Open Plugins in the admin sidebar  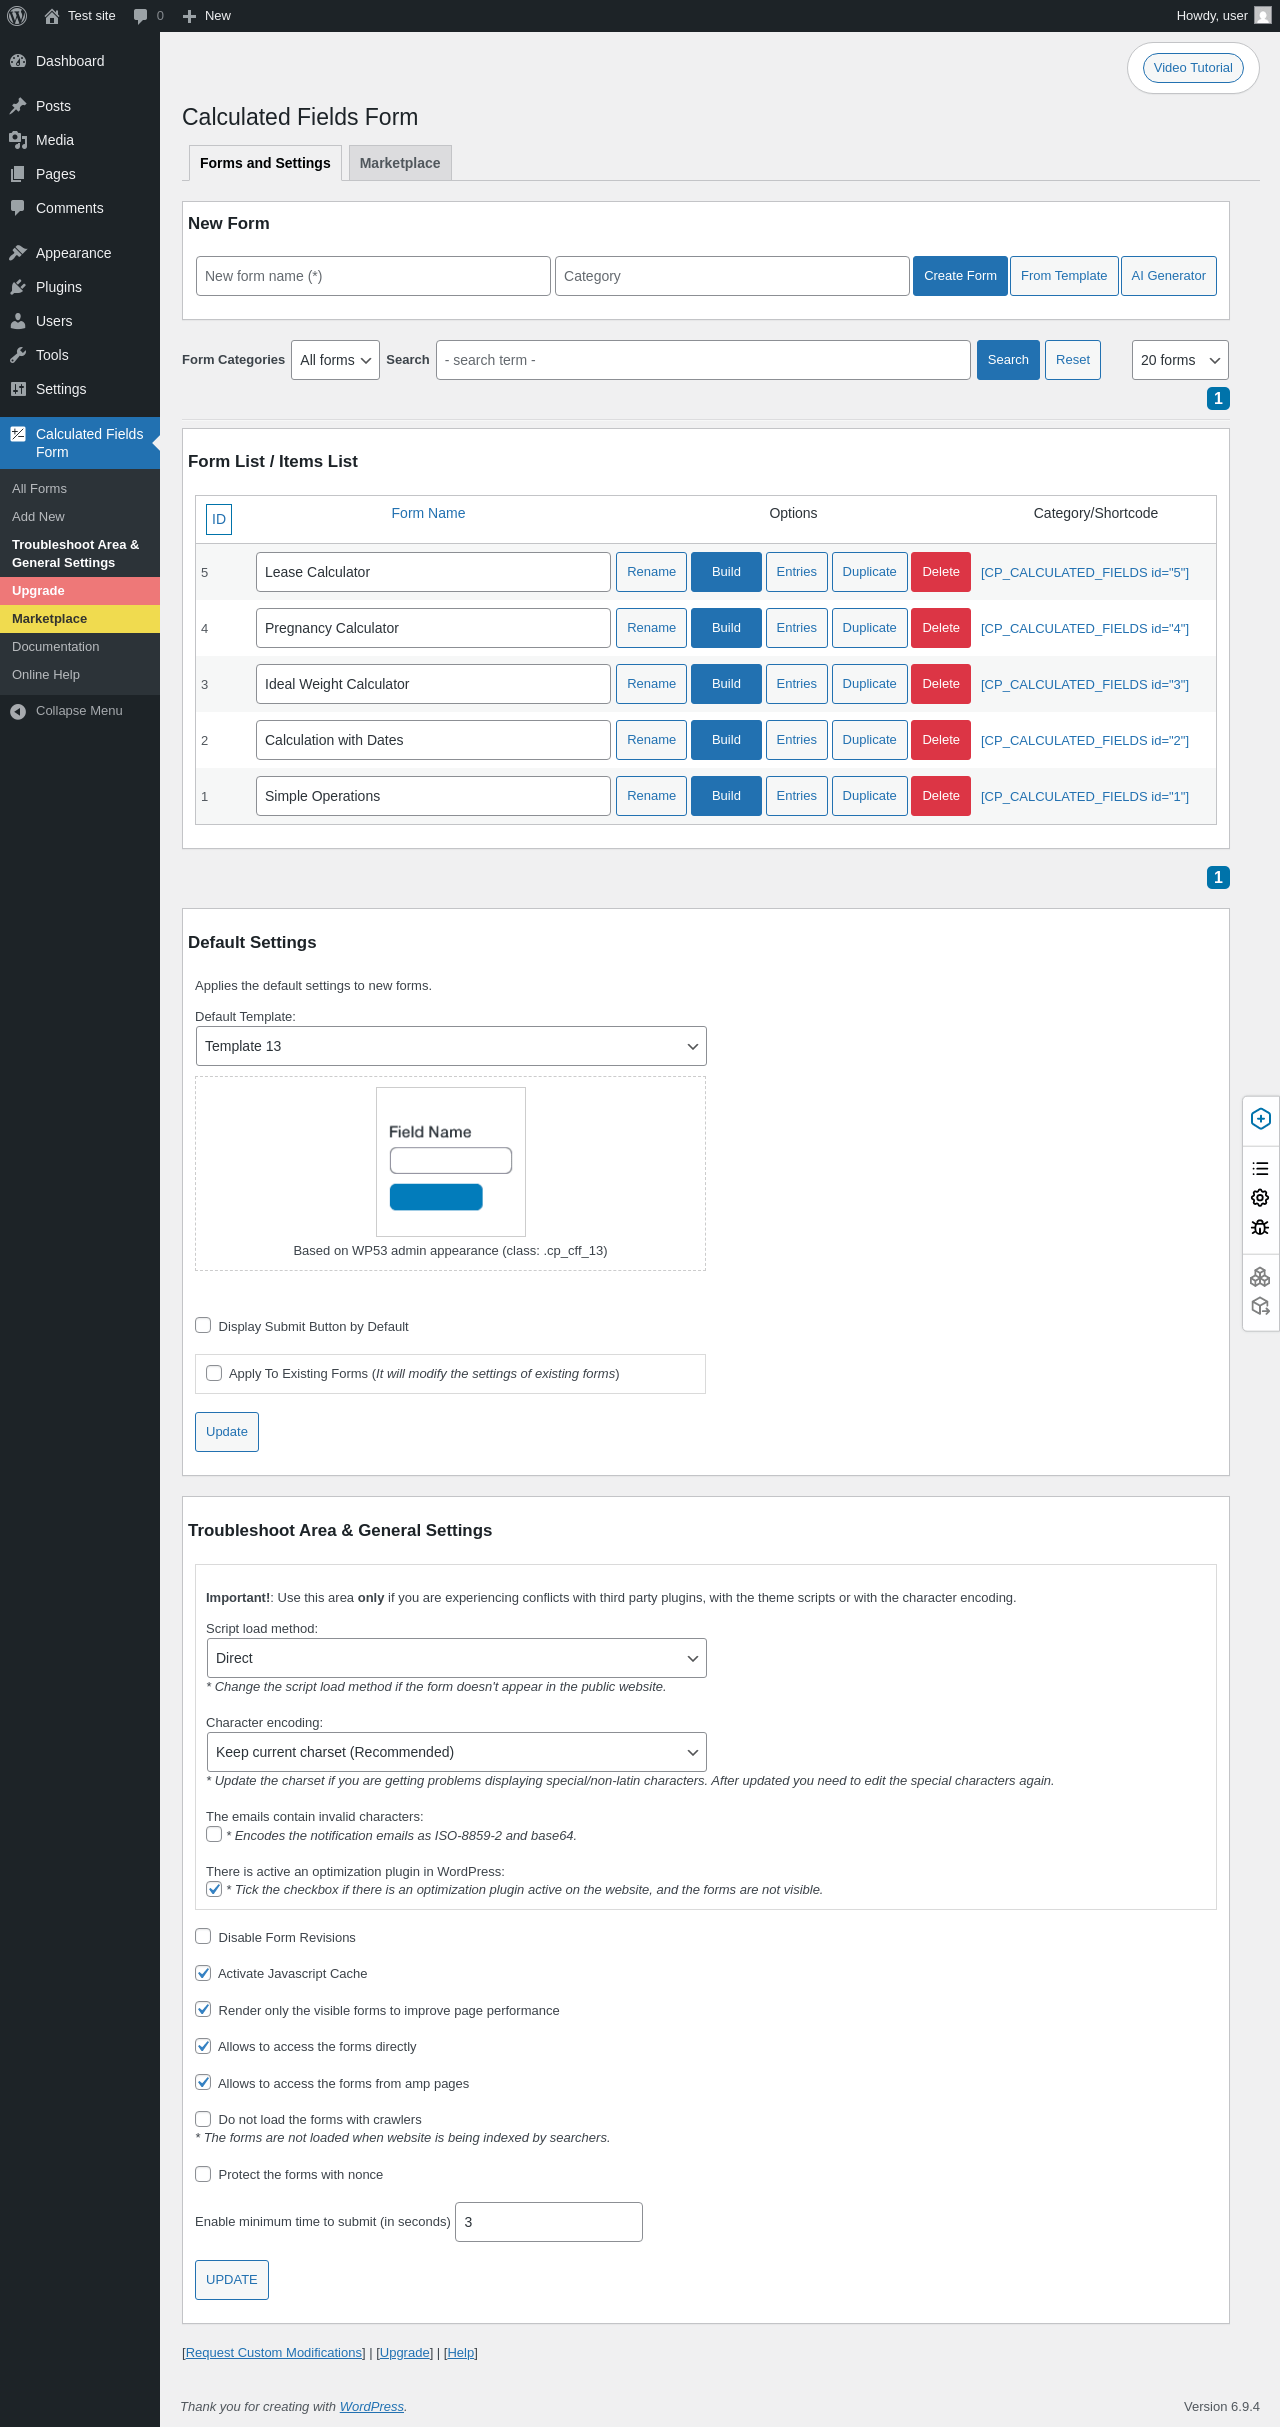59,287
